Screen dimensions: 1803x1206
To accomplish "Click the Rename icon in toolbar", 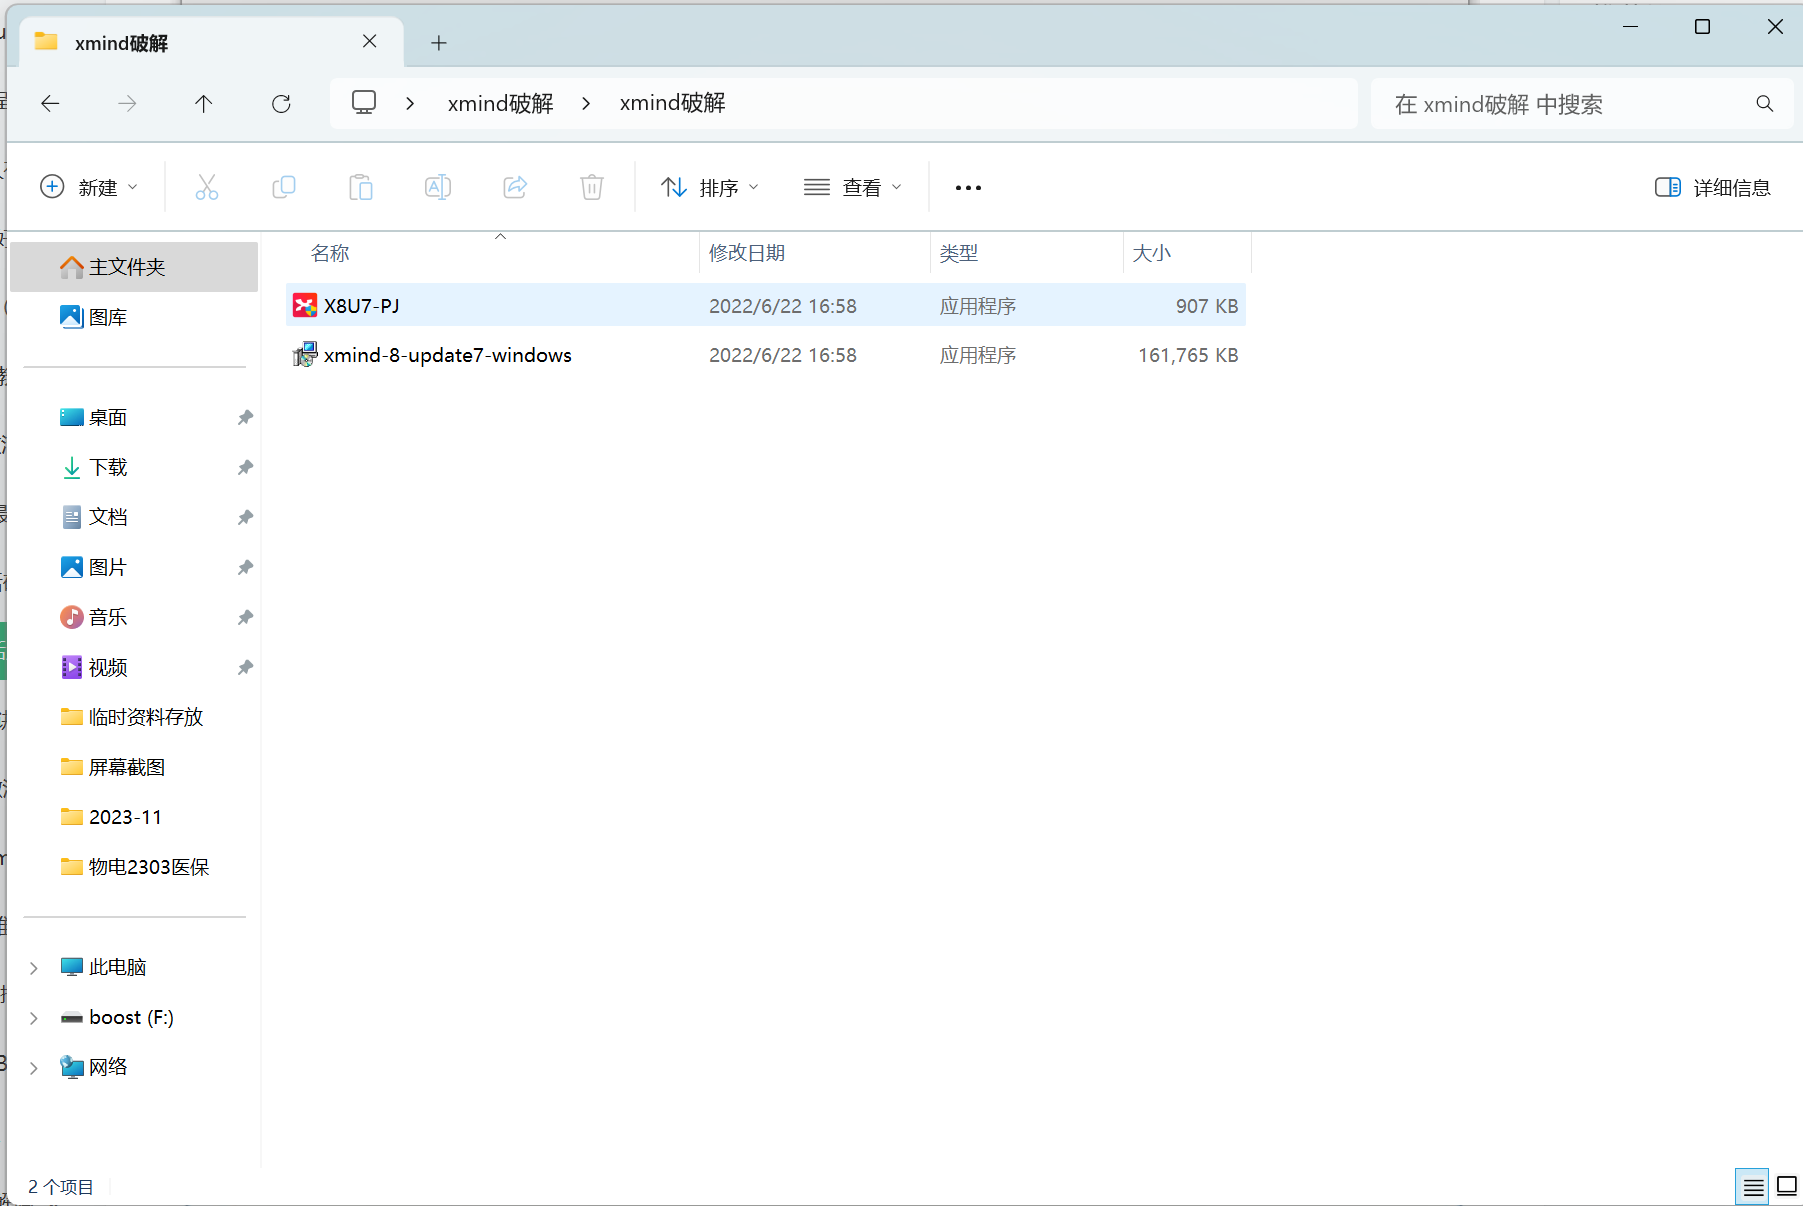I will pos(438,187).
